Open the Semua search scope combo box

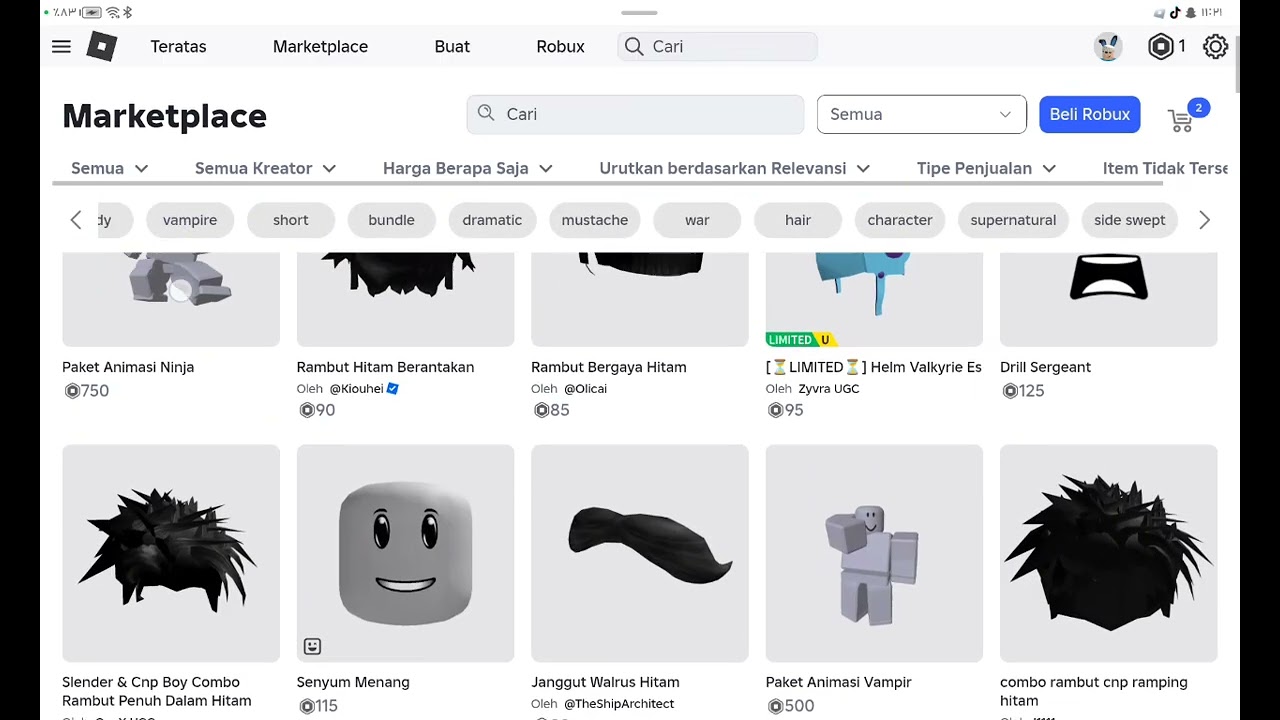click(x=921, y=114)
